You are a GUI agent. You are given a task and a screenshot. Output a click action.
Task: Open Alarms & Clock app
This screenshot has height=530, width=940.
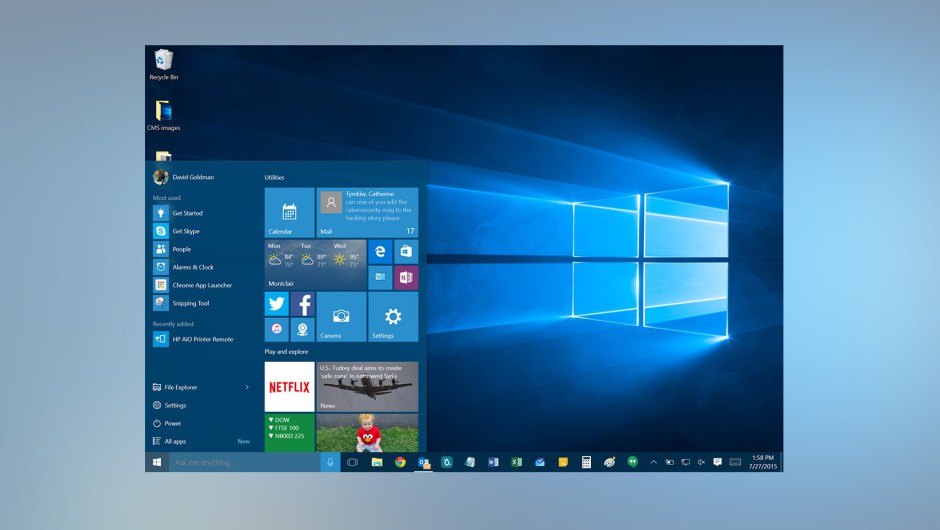coord(193,267)
